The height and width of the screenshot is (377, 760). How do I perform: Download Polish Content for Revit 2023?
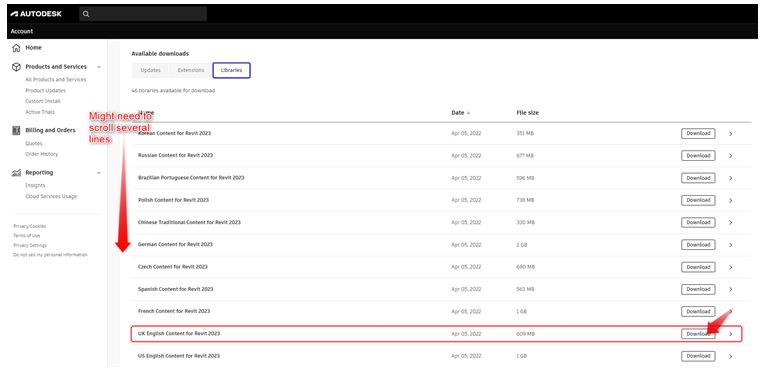pyautogui.click(x=698, y=200)
